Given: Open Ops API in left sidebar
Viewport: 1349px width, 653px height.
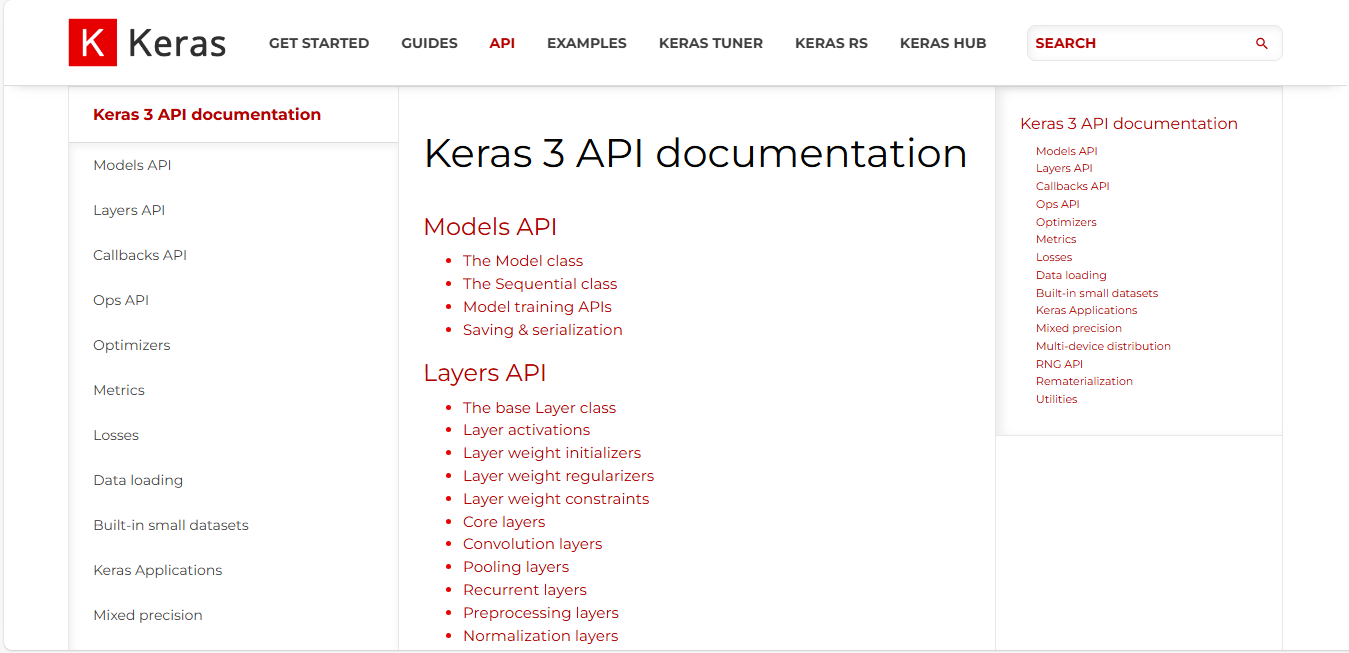Looking at the screenshot, I should click(x=121, y=300).
